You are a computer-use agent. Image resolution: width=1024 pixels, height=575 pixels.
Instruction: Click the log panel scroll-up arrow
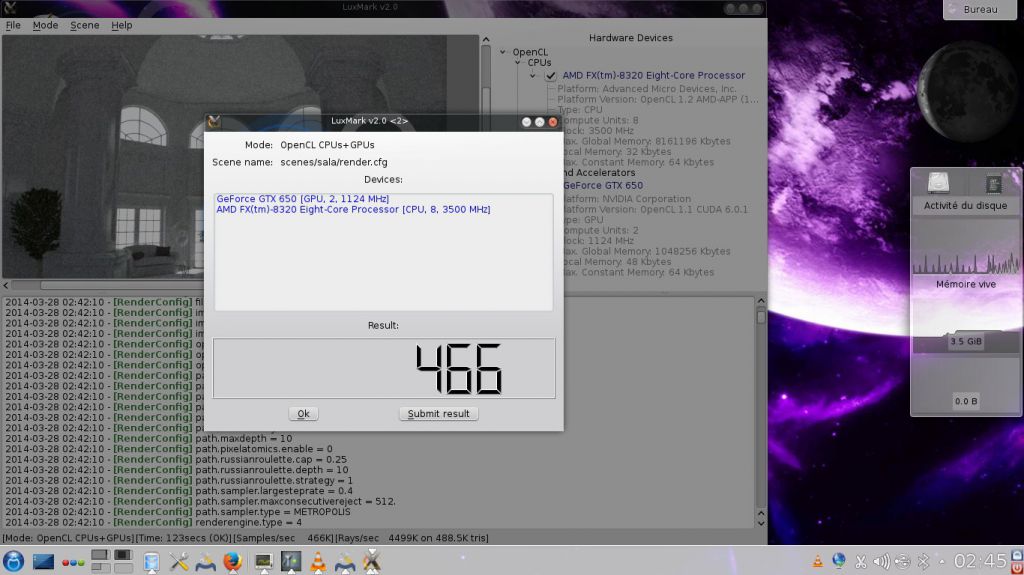pyautogui.click(x=761, y=301)
